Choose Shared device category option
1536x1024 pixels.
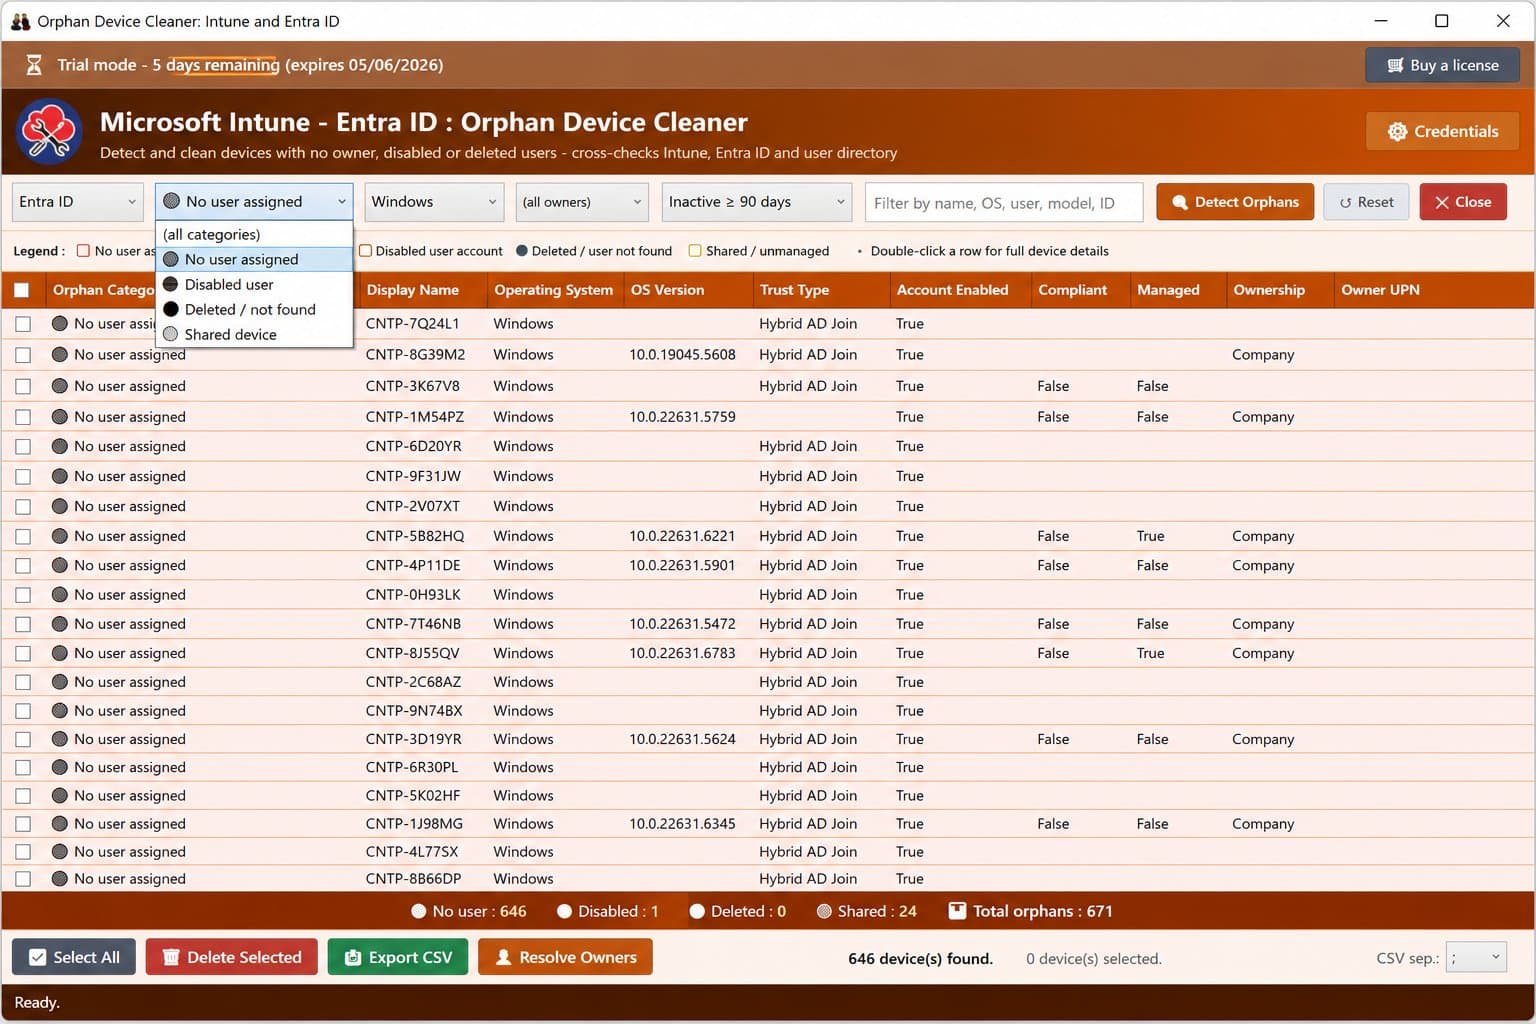(x=254, y=334)
